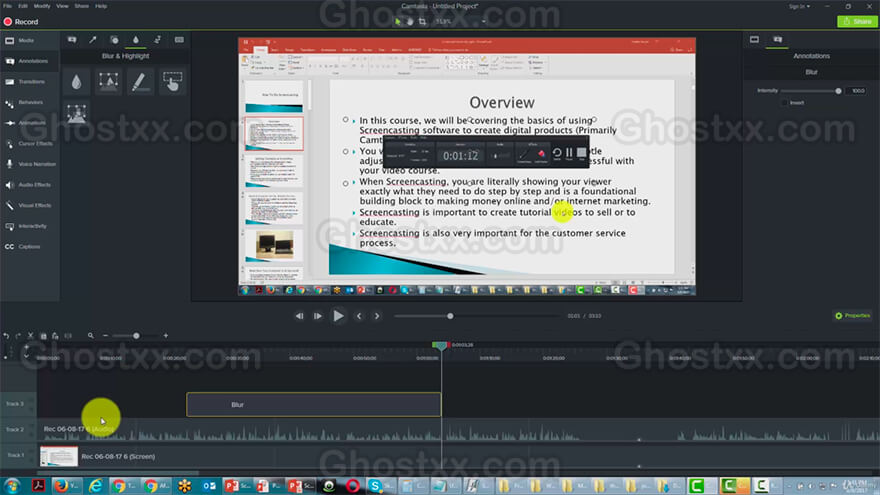Toggle the Properties panel button

click(852, 316)
